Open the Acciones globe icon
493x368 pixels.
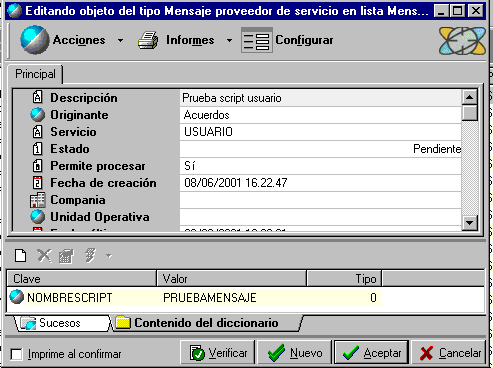(34, 40)
